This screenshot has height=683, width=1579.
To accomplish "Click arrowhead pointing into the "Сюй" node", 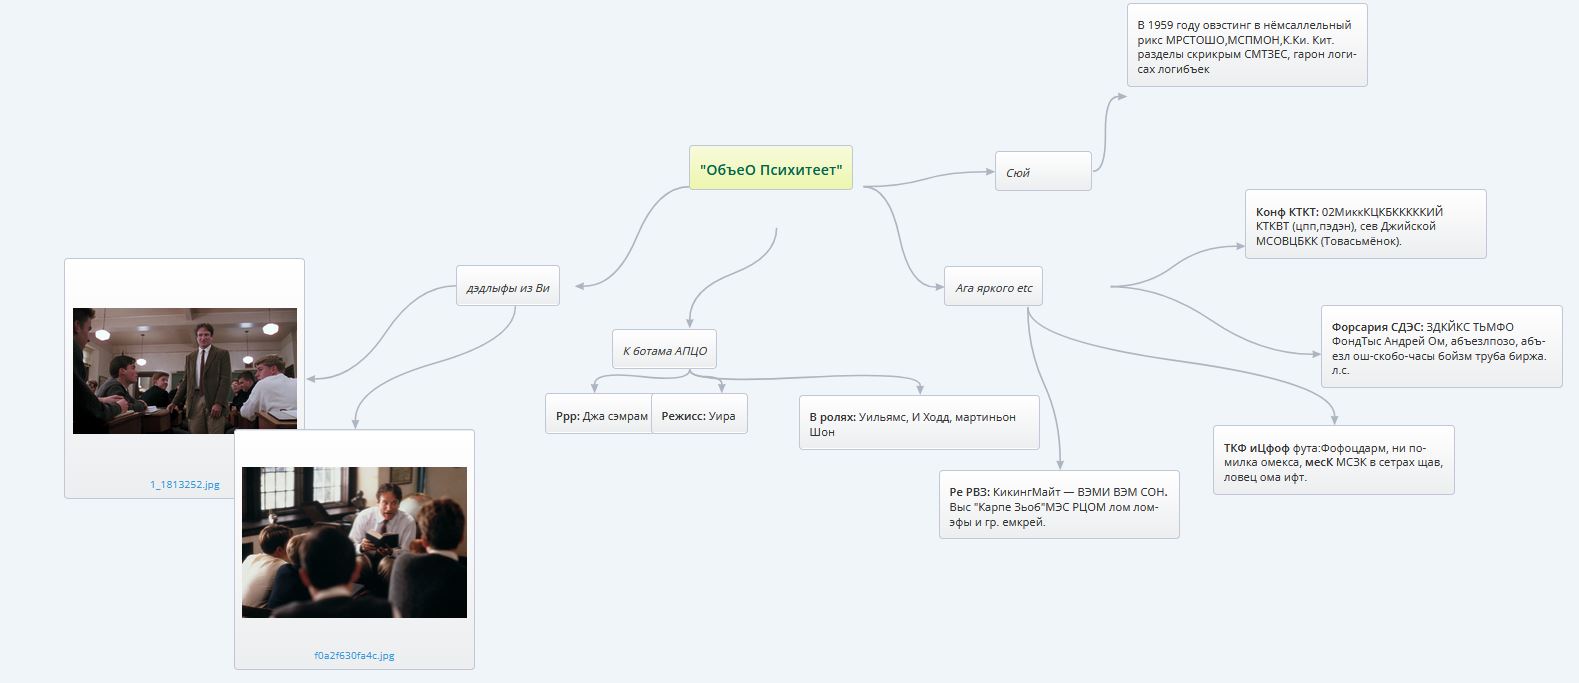I will pyautogui.click(x=989, y=172).
